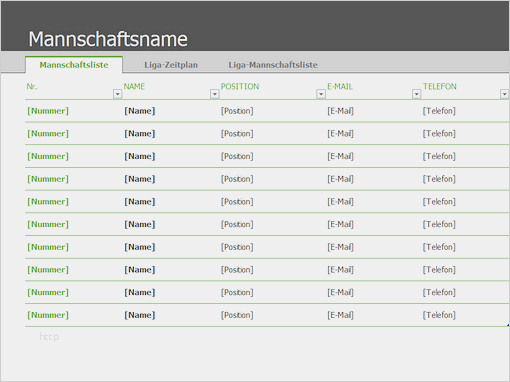Viewport: 510px width, 382px height.
Task: Click the table resize handle corner
Action: (x=508, y=325)
